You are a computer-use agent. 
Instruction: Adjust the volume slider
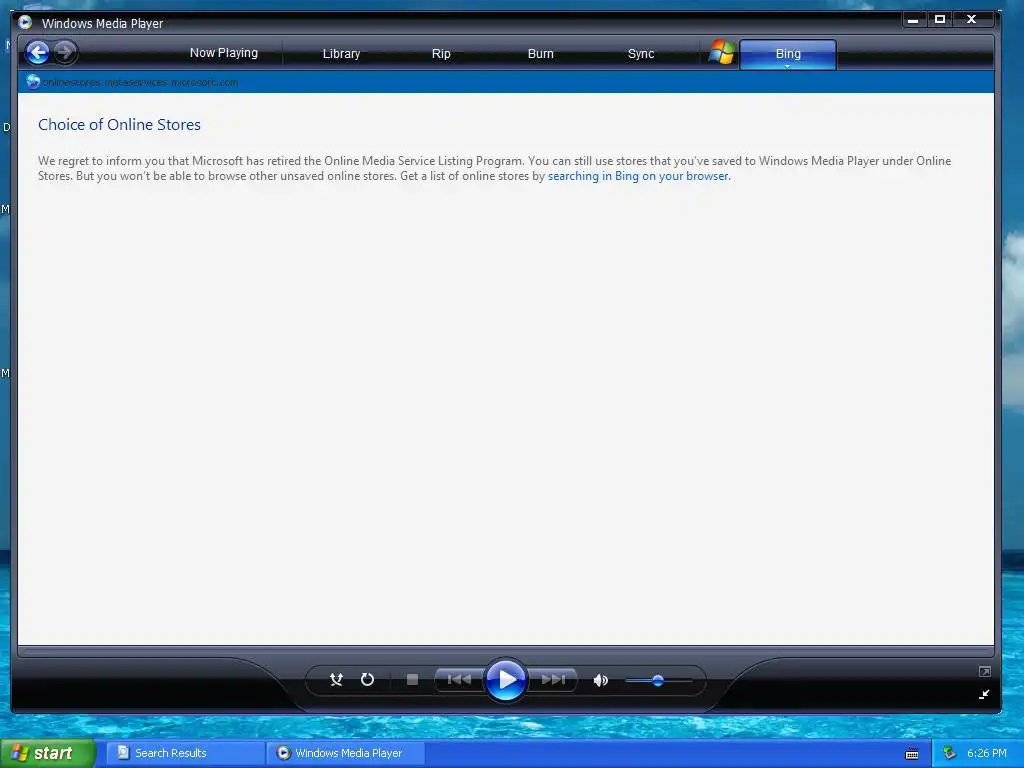658,680
